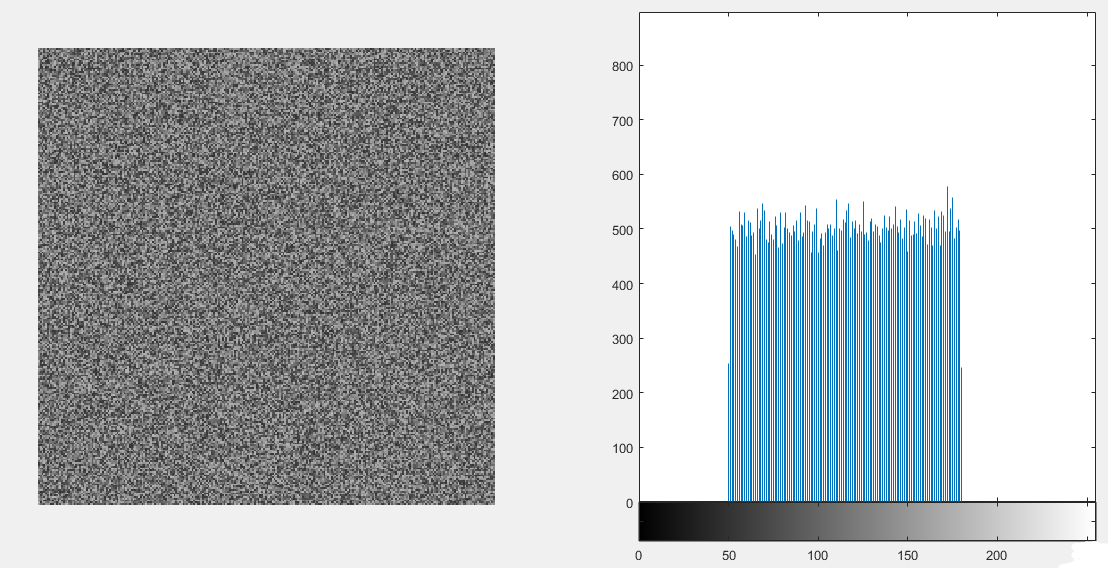Click y-axis label 100 on left axis
This screenshot has width=1108, height=568.
tap(623, 448)
